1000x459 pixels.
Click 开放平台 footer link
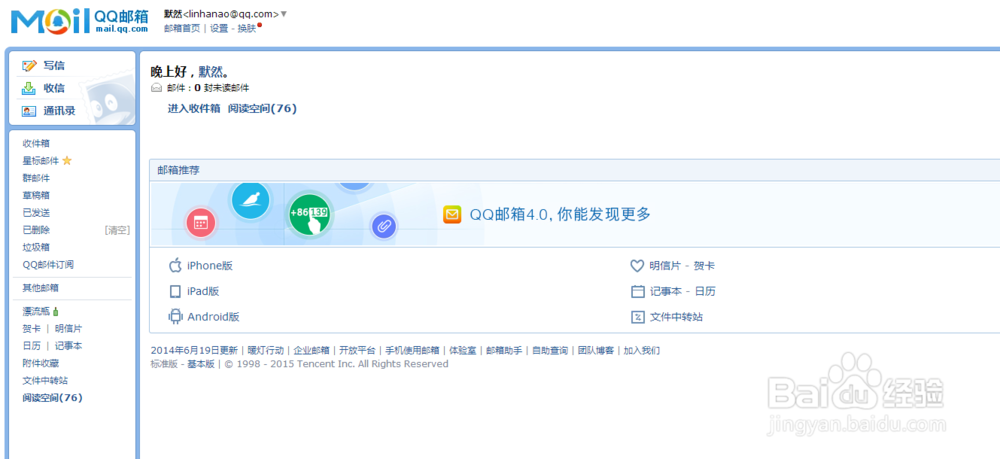[x=357, y=350]
